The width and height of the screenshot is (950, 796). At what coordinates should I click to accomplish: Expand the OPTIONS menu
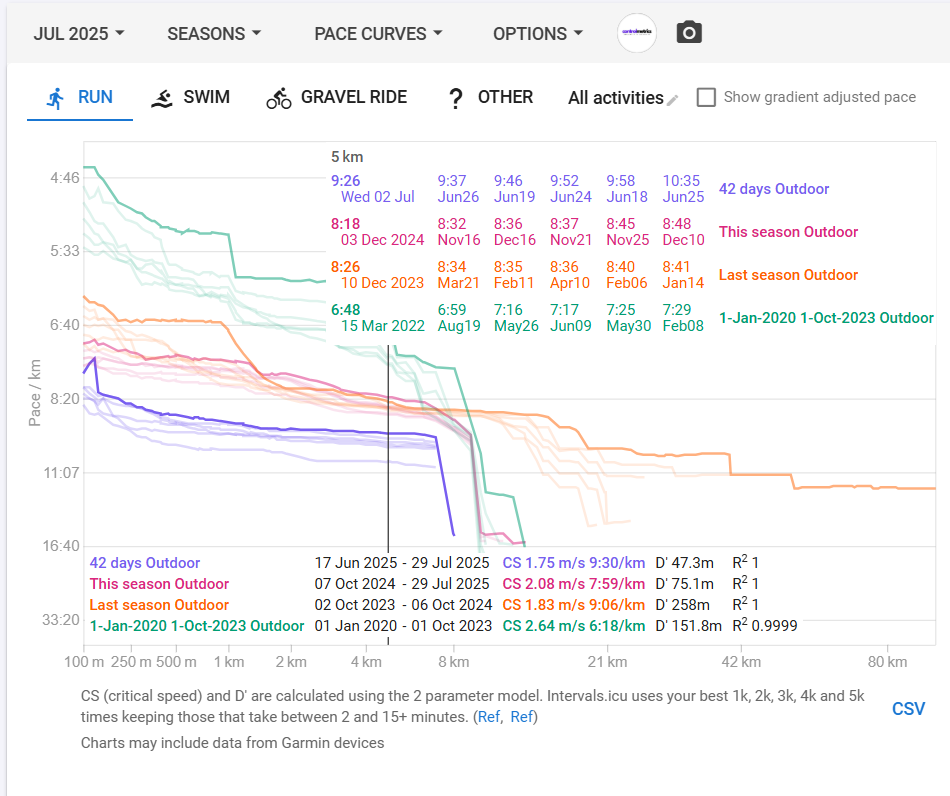(x=537, y=33)
